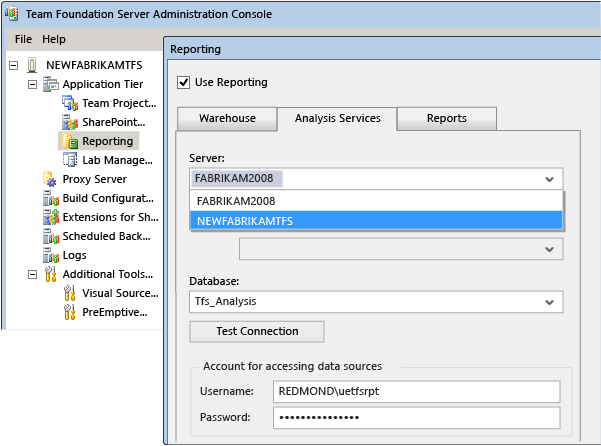Select Build Configurat... tree item
The height and width of the screenshot is (446, 601).
pos(108,198)
